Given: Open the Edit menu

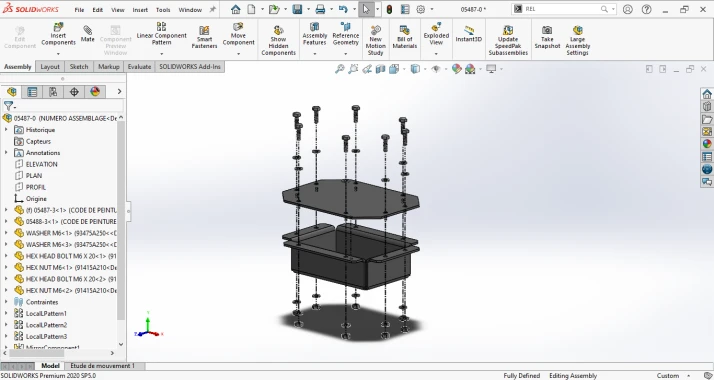Looking at the screenshot, I should tap(97, 10).
